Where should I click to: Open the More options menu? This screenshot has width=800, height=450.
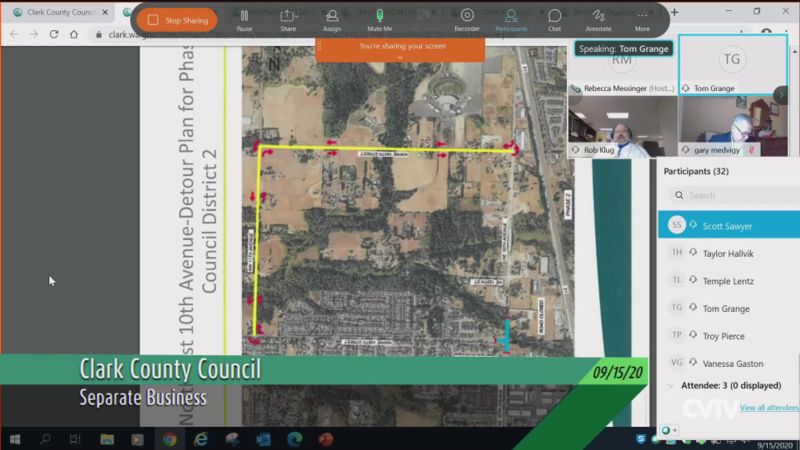tap(642, 19)
